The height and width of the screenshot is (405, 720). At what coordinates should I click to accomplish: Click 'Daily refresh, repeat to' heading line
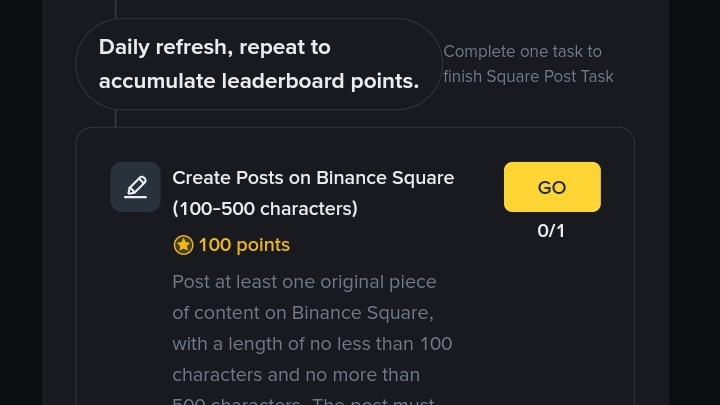pyautogui.click(x=215, y=47)
